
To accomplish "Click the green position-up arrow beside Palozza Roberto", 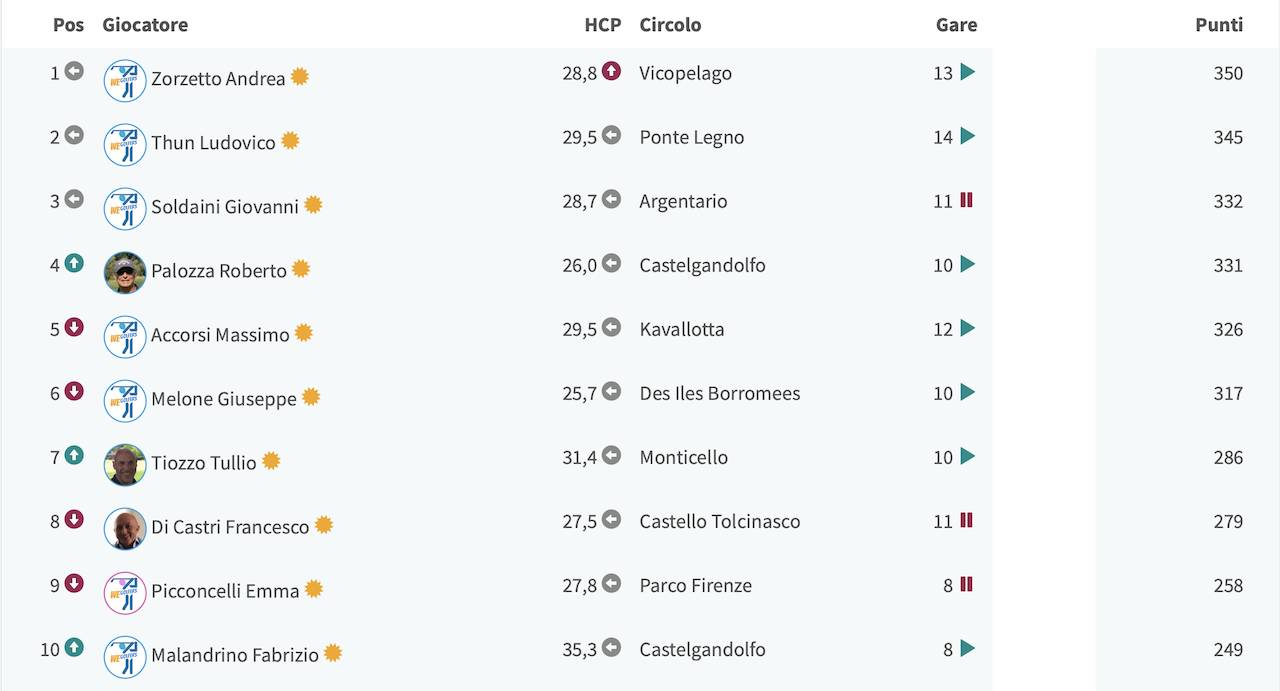I will tap(74, 263).
